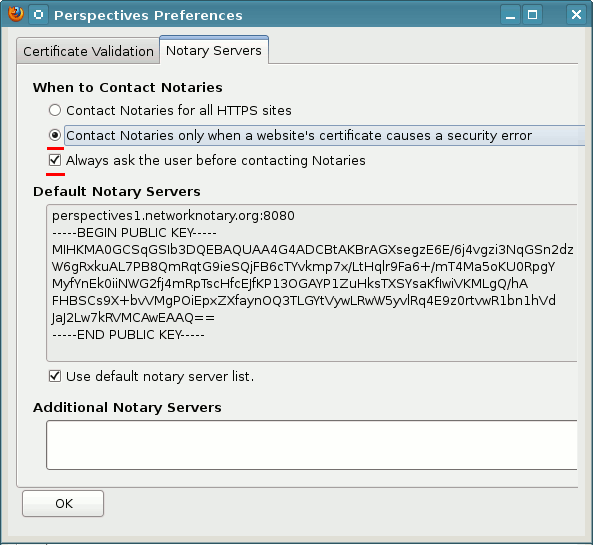Click the key line starting with JaJ2Lw7kRVMCAwEAAQ==
Viewport: 593px width, 545px height.
tap(133, 318)
